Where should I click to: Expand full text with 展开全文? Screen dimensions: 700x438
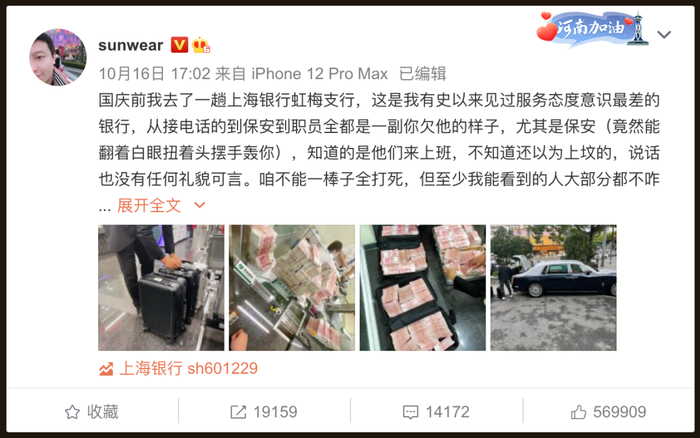[x=149, y=205]
